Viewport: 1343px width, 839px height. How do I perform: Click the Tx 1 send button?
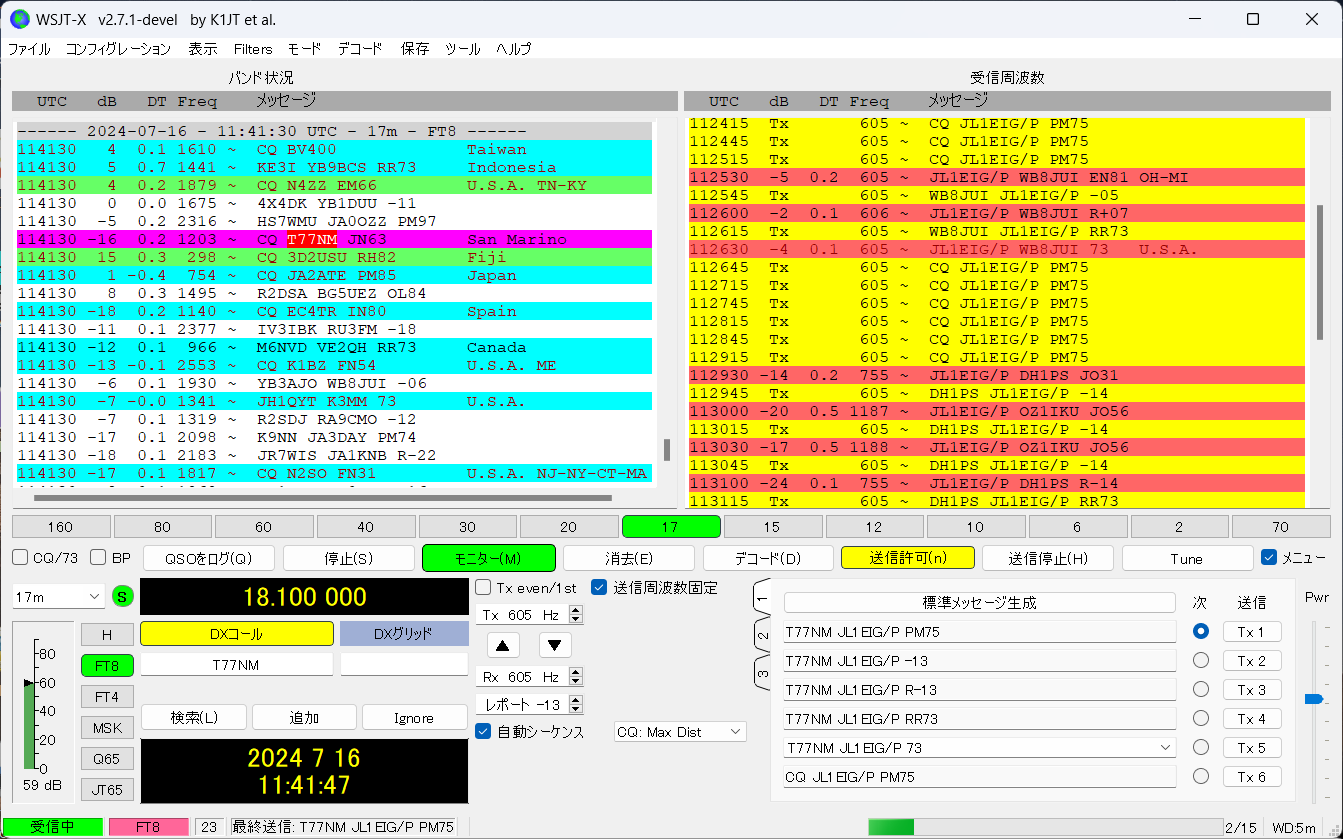click(1252, 632)
